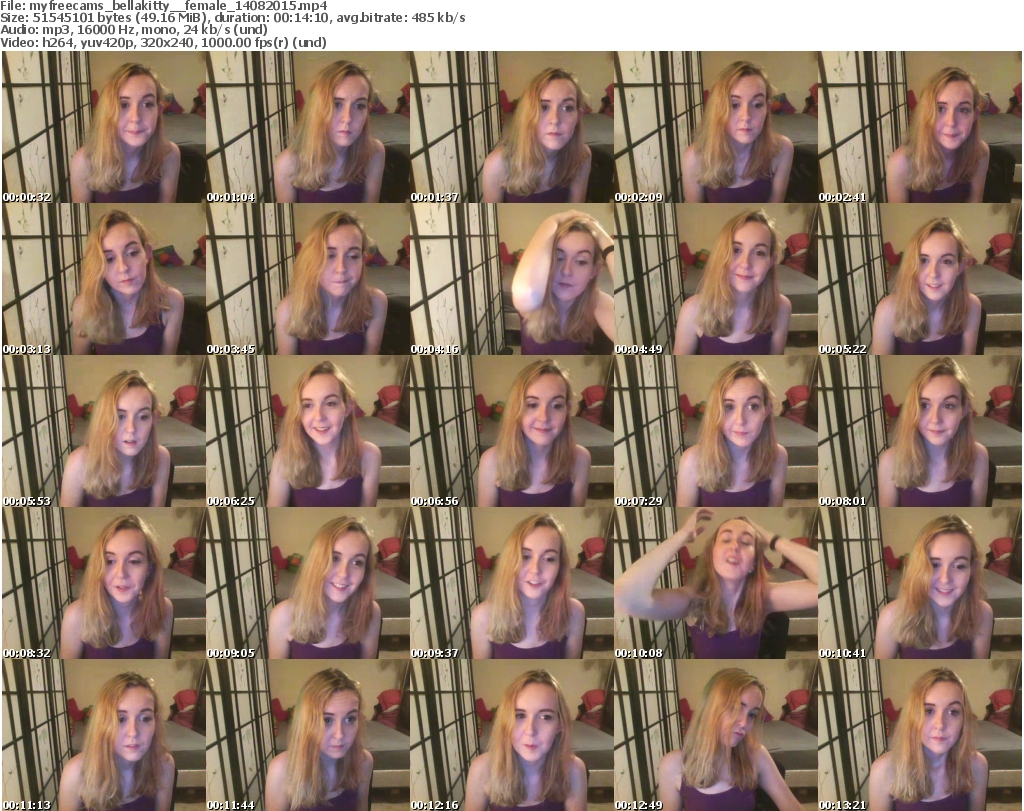Pick the frame with timestamp 00:06:25
The width and height of the screenshot is (1024, 811).
pyautogui.click(x=308, y=432)
